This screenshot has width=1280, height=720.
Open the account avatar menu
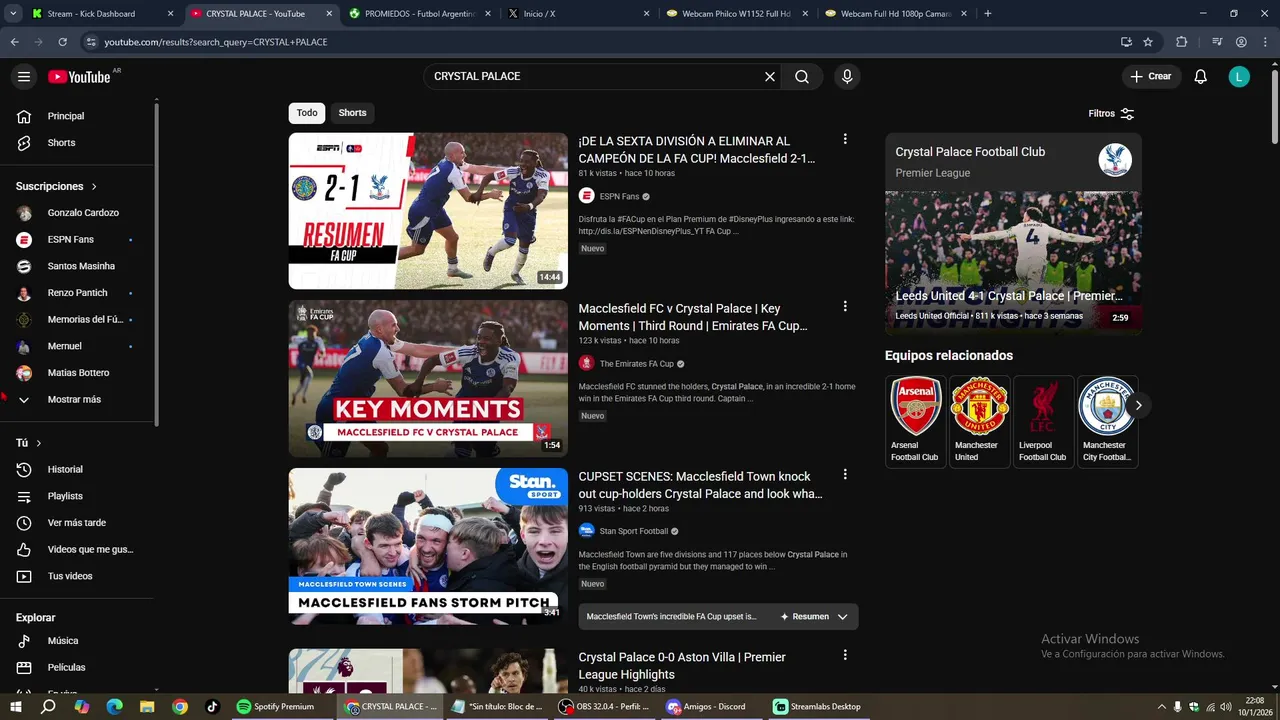[1239, 77]
